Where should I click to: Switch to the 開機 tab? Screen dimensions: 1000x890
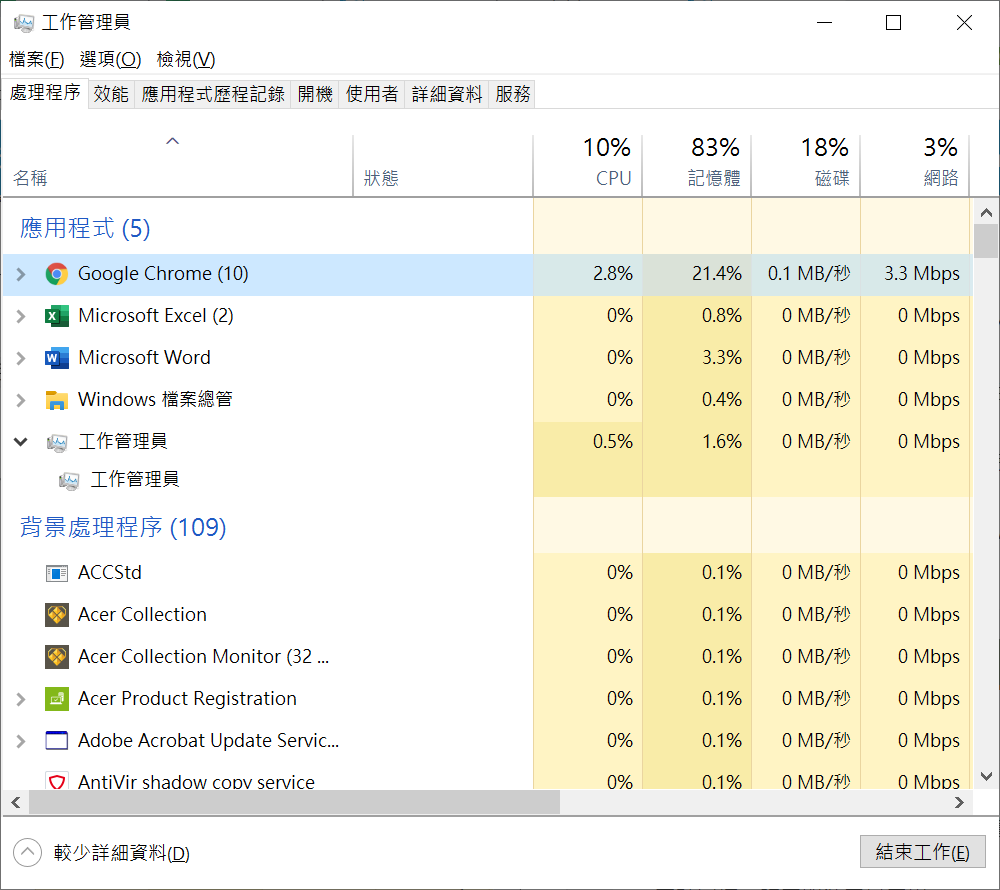click(315, 94)
